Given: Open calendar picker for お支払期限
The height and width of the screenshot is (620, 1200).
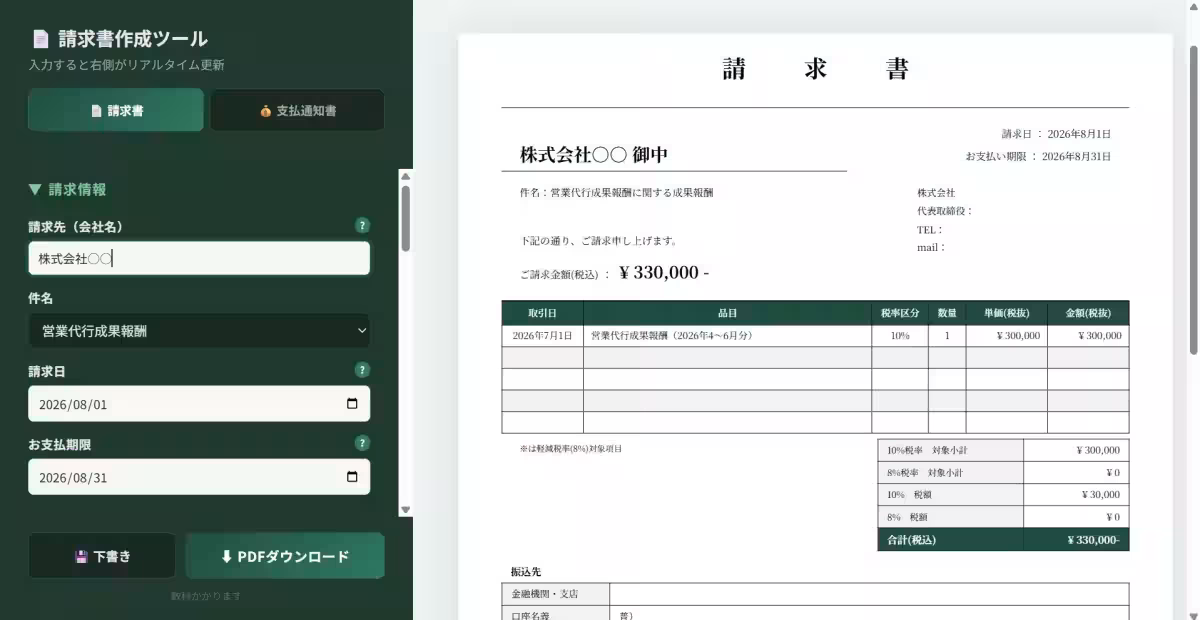Looking at the screenshot, I should (x=352, y=477).
